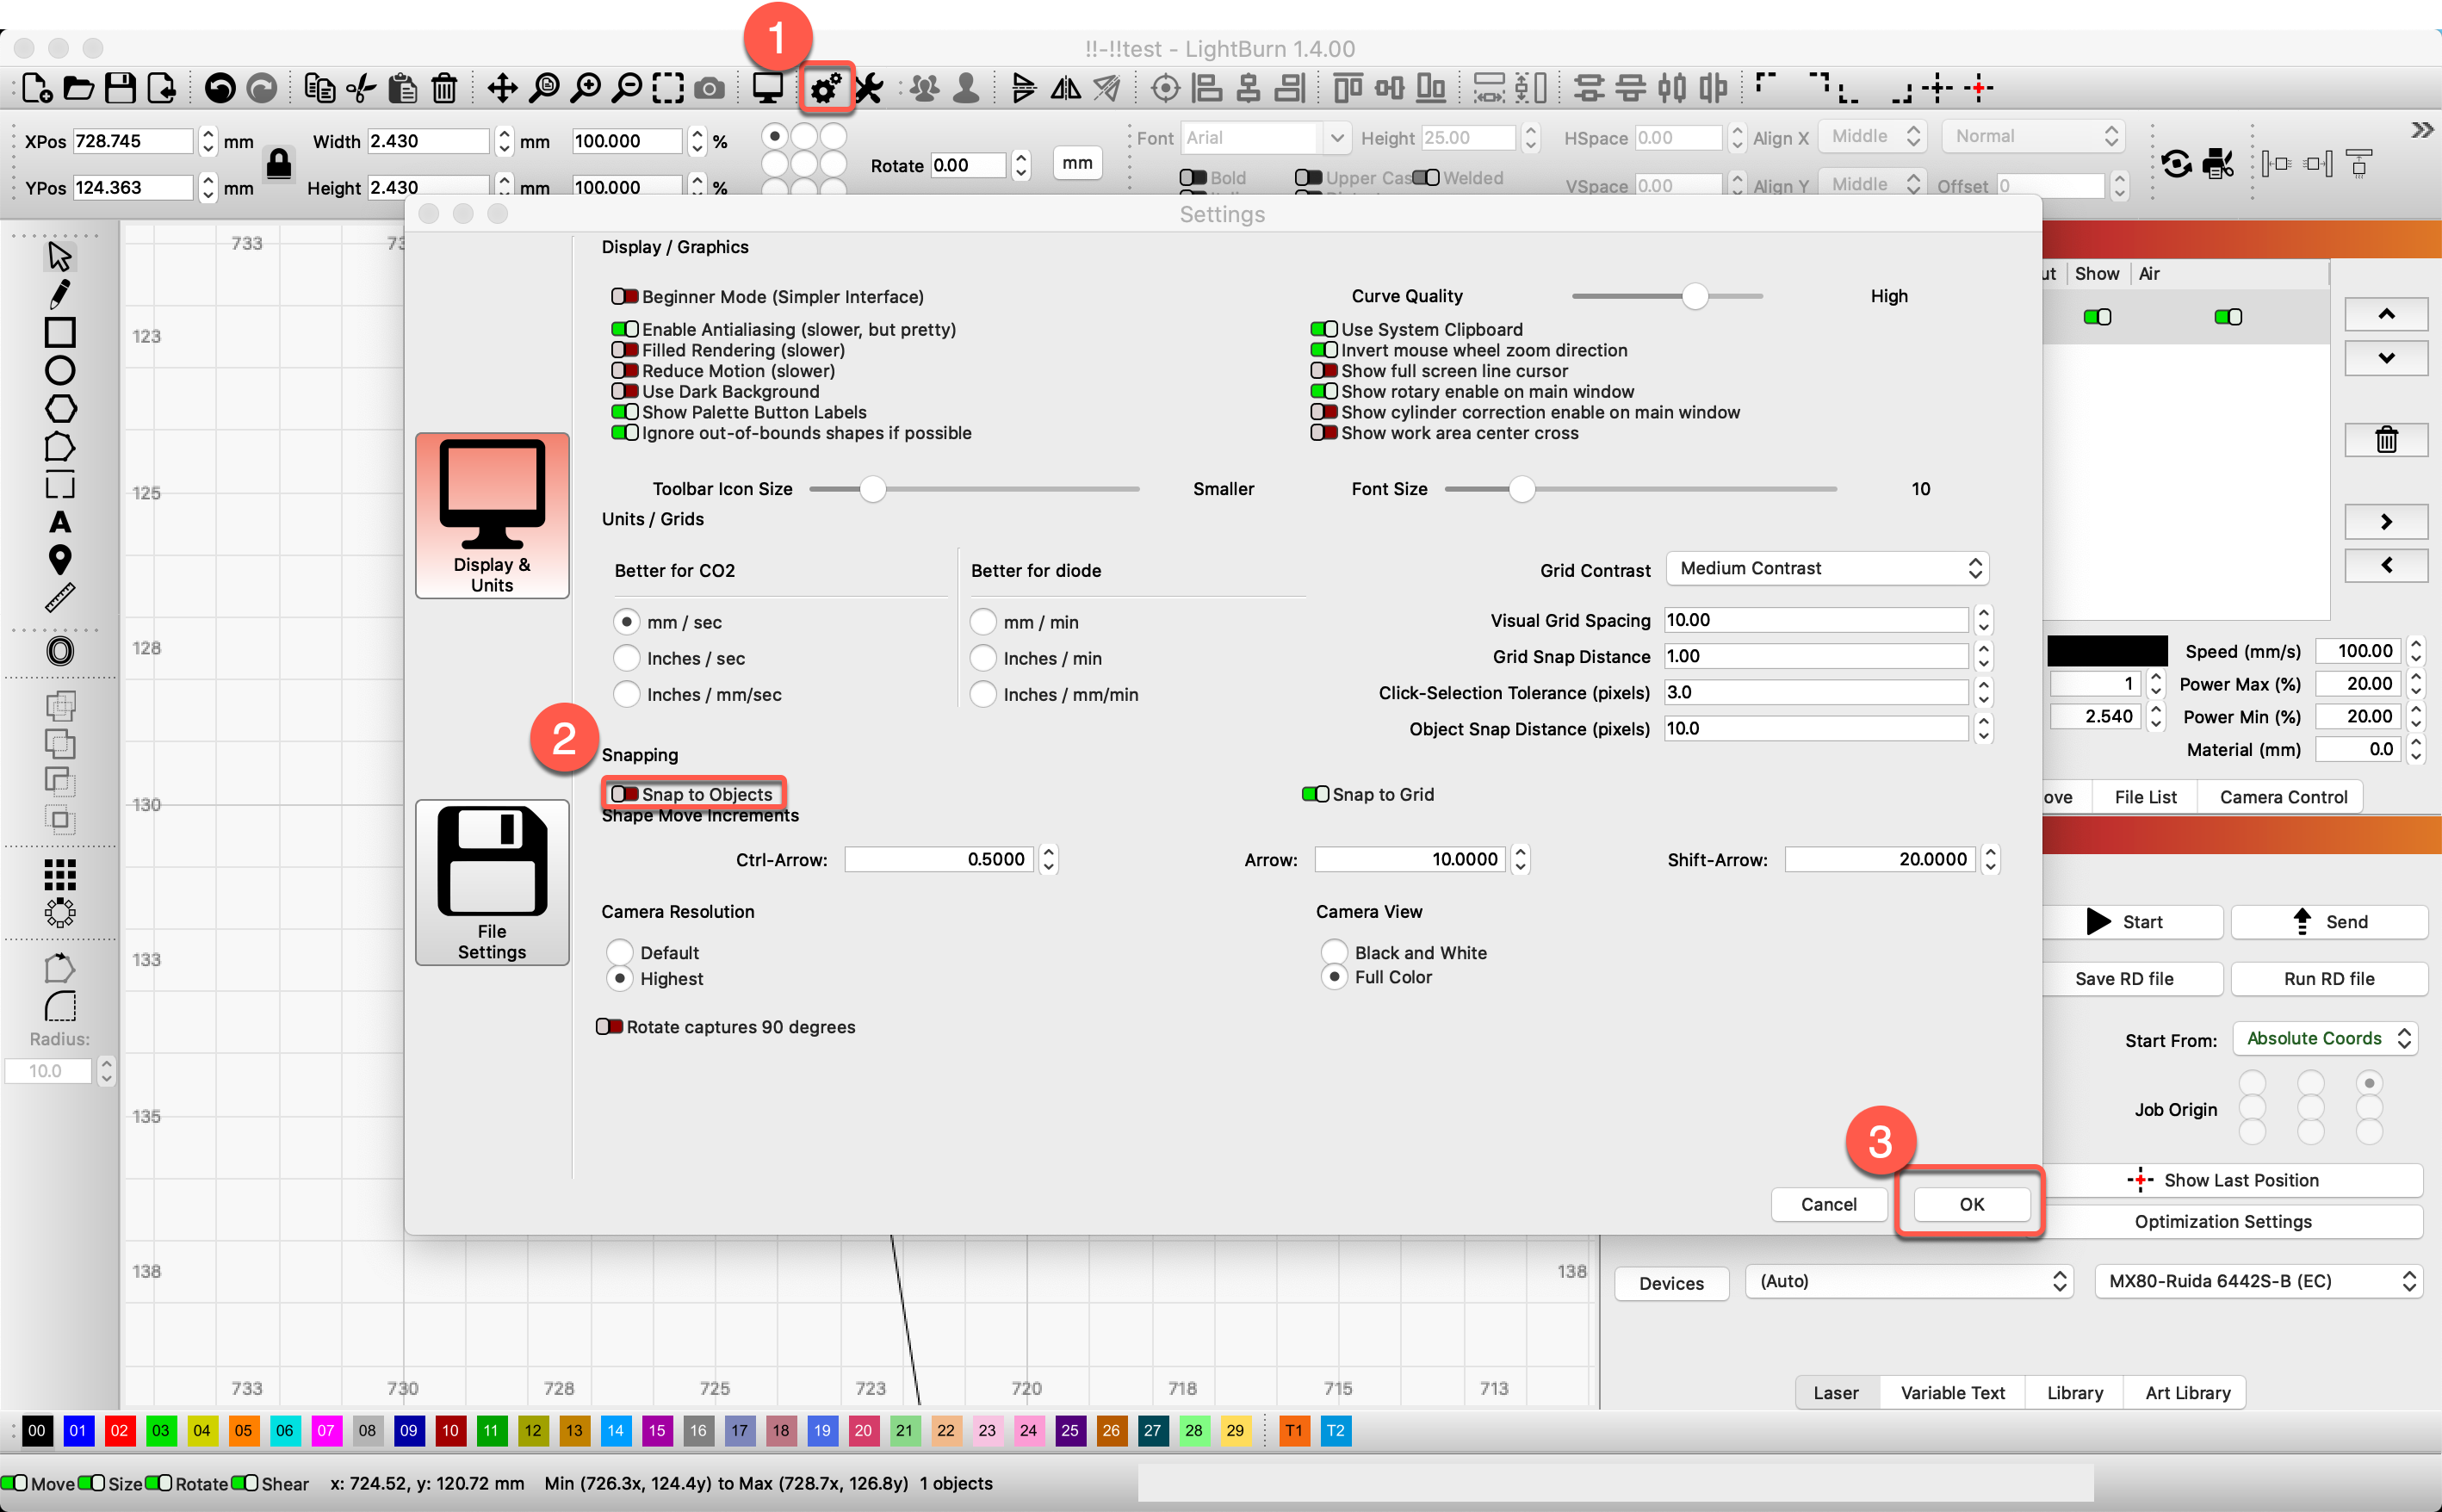Switch to the File List tab

coord(2145,797)
